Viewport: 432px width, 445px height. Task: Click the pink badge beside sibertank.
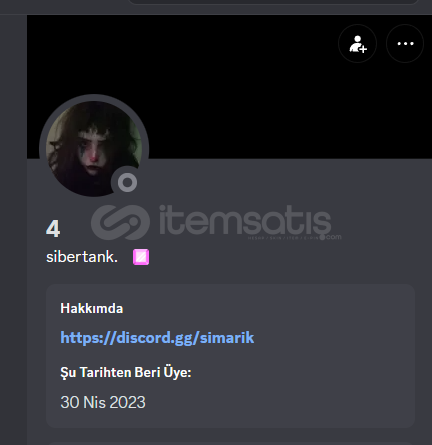141,257
